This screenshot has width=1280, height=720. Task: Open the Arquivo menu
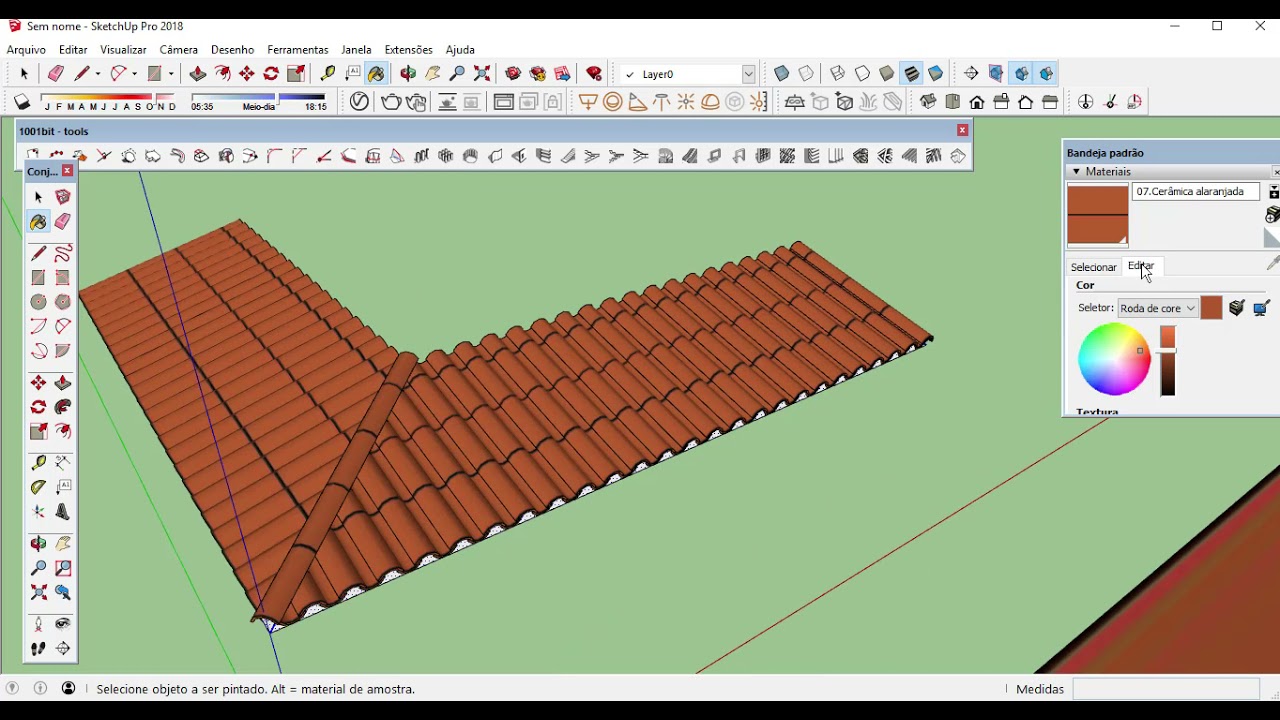[x=26, y=50]
